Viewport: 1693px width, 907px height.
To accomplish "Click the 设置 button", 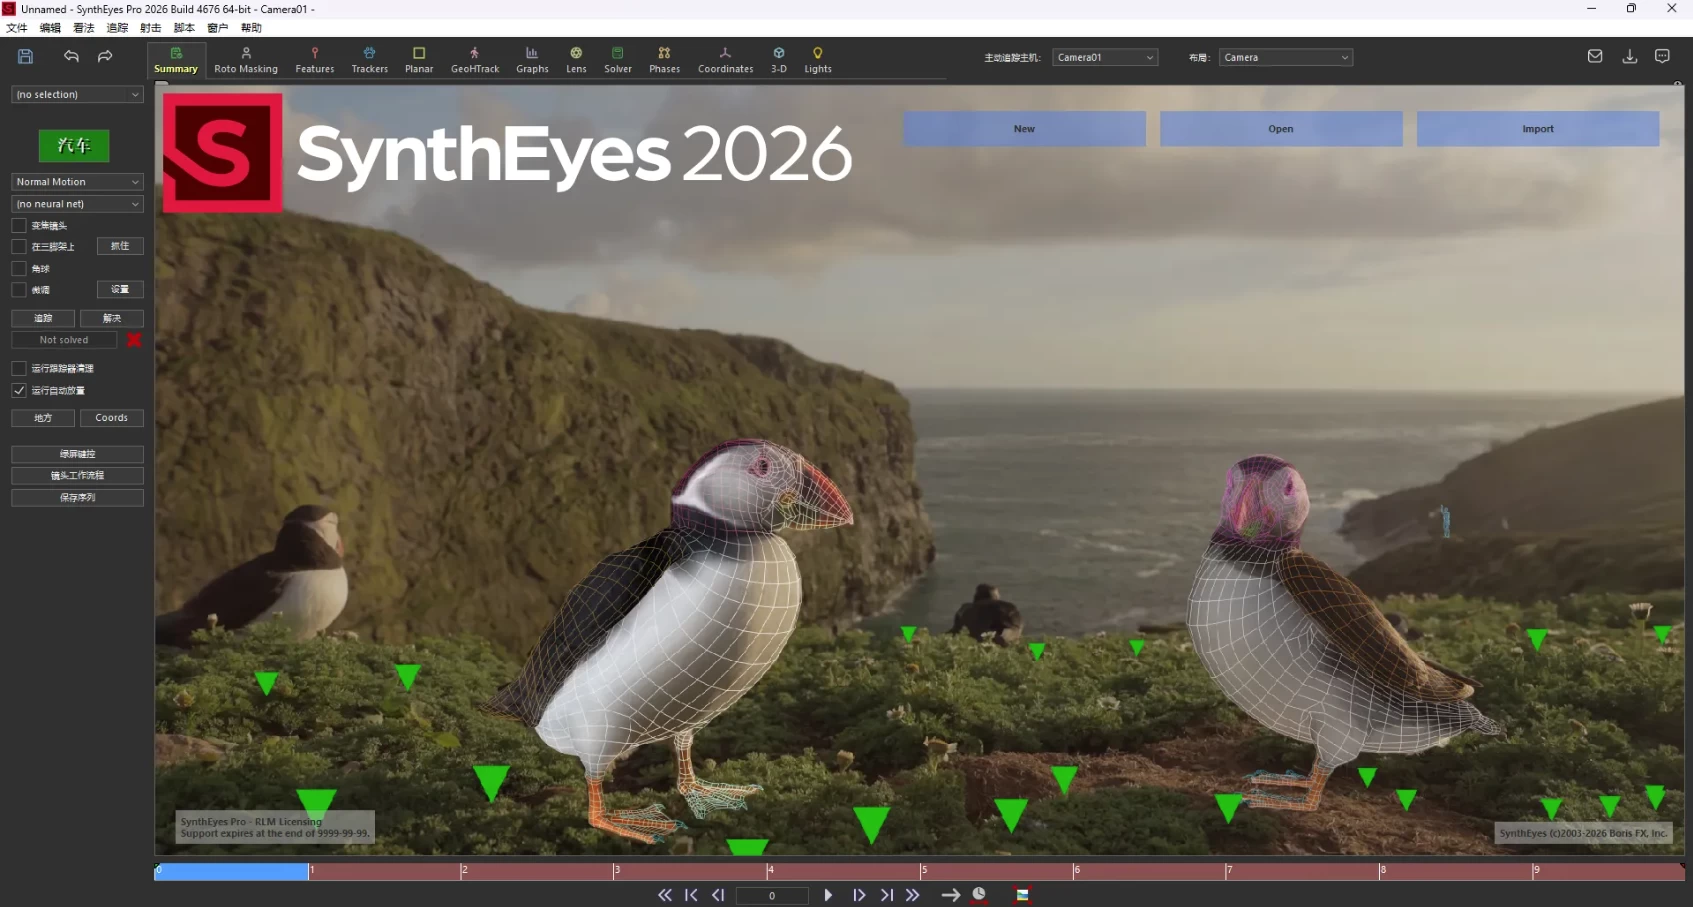I will point(120,289).
